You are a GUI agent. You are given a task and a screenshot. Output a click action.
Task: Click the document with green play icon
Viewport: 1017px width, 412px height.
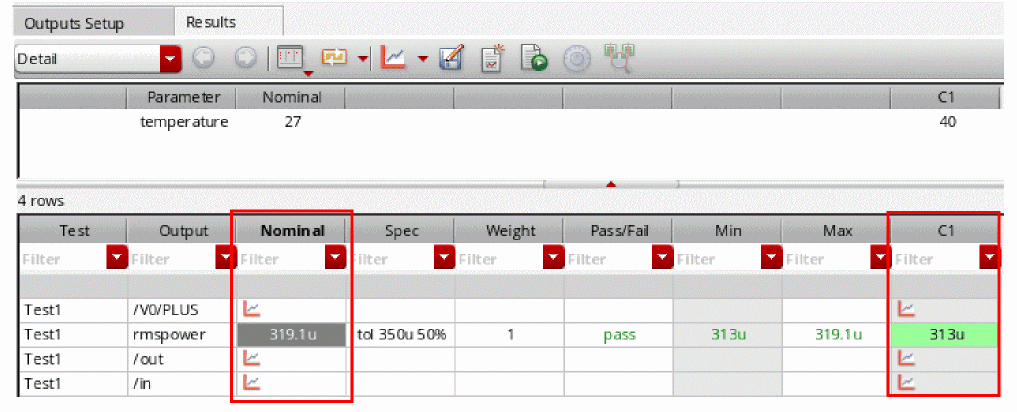(x=534, y=59)
